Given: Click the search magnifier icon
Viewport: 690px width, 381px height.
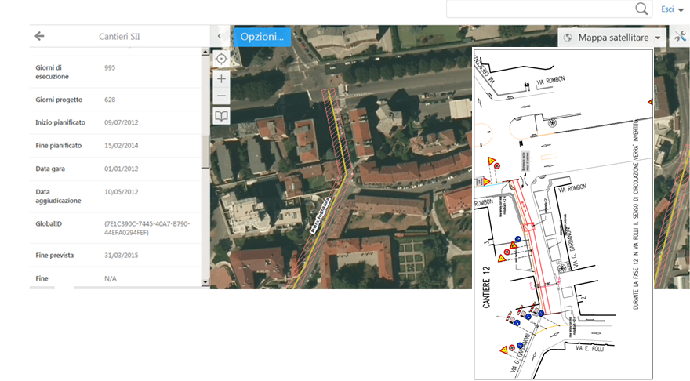Looking at the screenshot, I should tap(642, 8).
